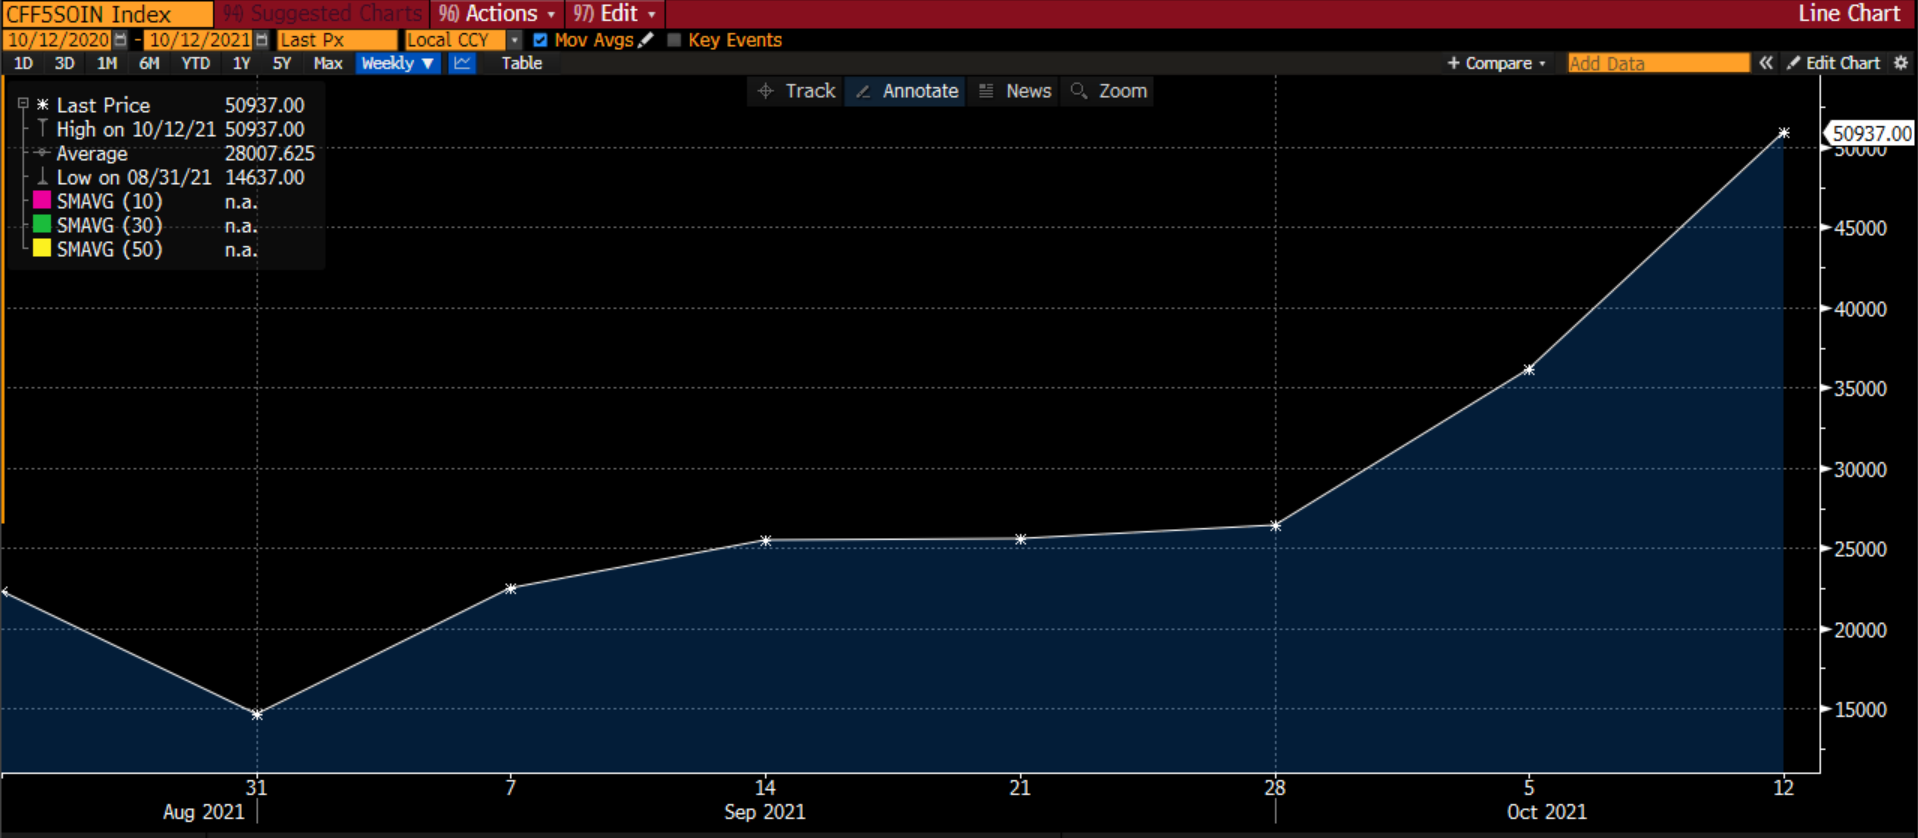Enable the Key Events checkbox
Viewport: 1918px width, 838px height.
(x=674, y=40)
